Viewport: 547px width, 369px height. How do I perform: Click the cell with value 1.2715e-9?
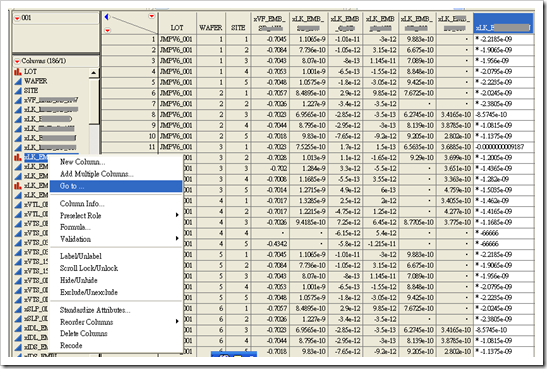[308, 190]
